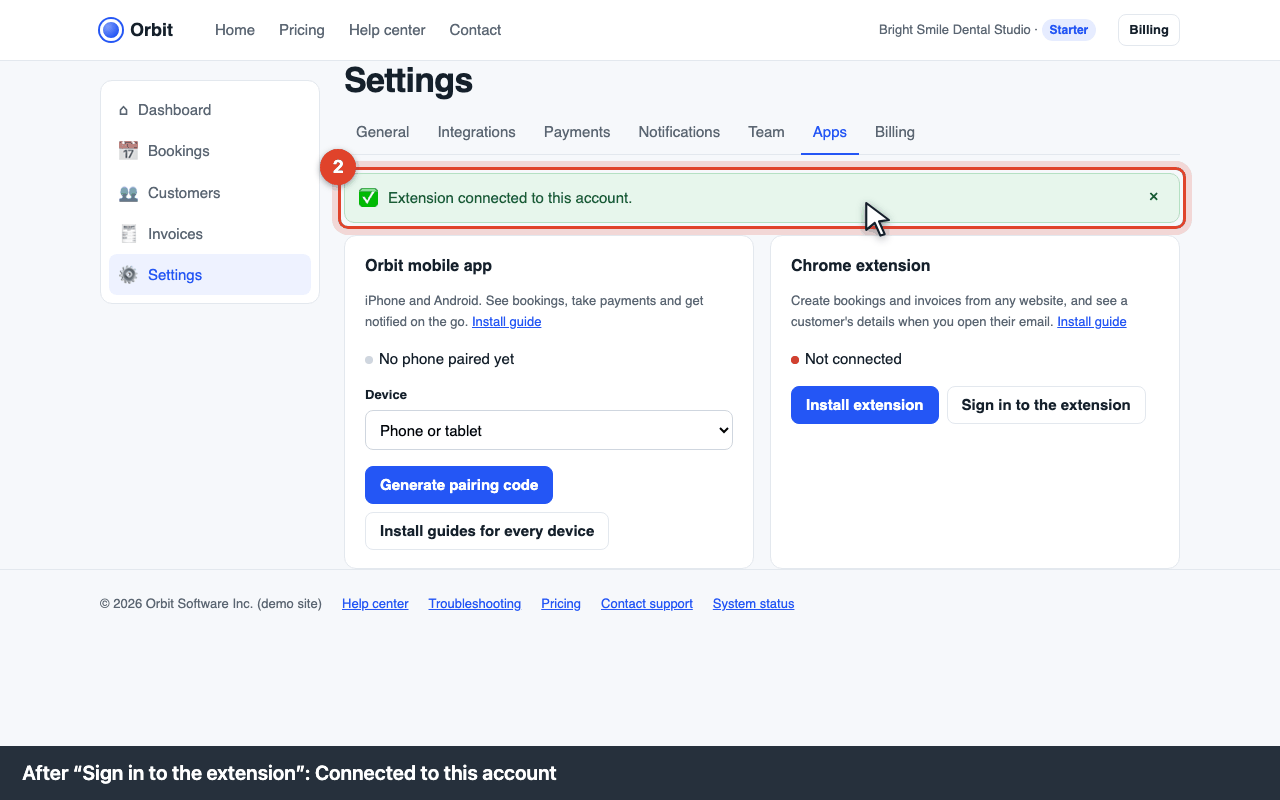Open the Billing tab in Settings
This screenshot has width=1280, height=800.
(895, 132)
